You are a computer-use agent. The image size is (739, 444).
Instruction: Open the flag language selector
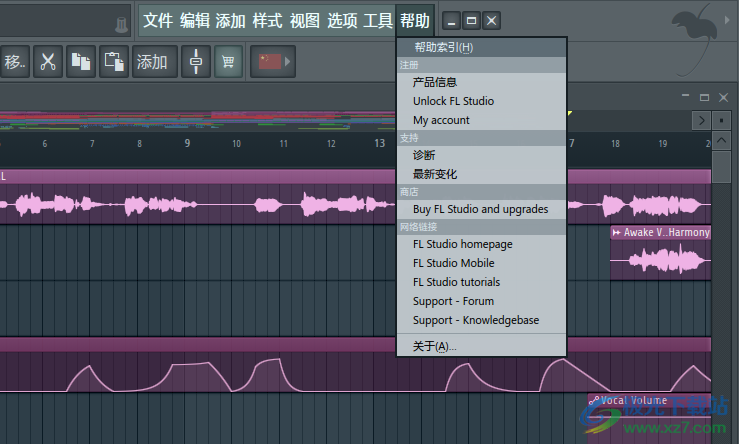[273, 61]
